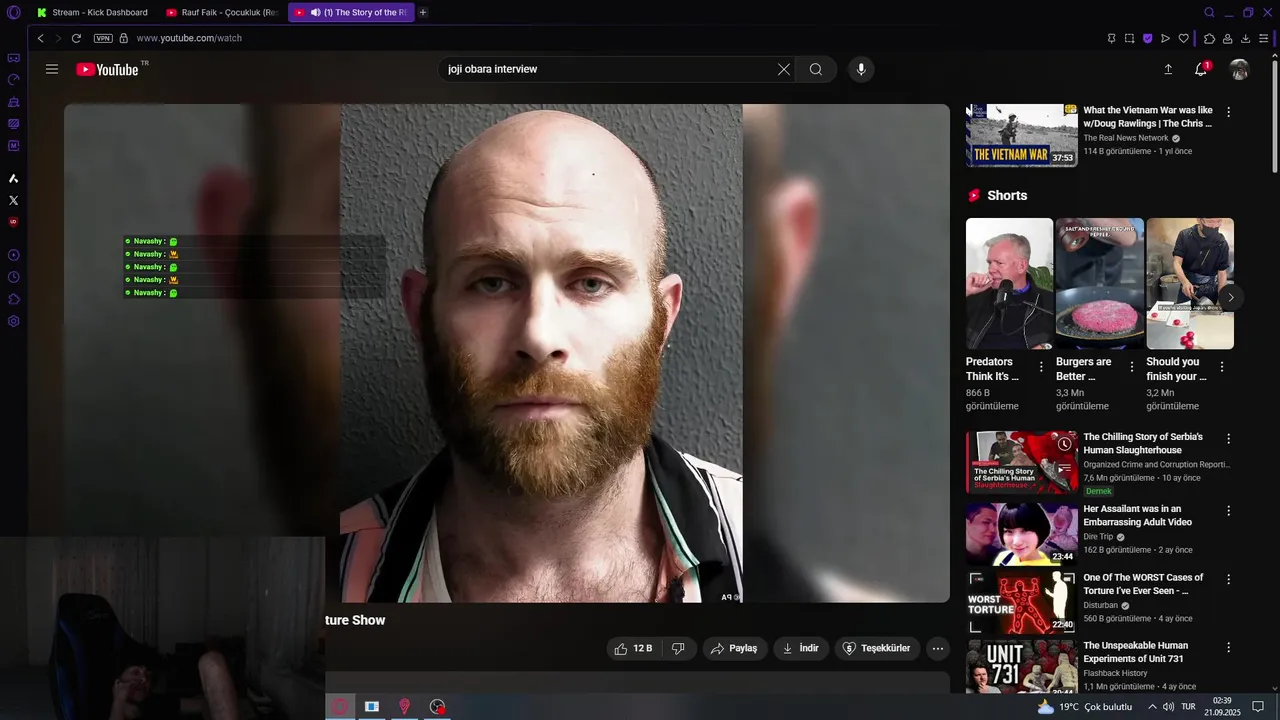Click the YouTube search box text
The image size is (1280, 720).
pos(493,69)
